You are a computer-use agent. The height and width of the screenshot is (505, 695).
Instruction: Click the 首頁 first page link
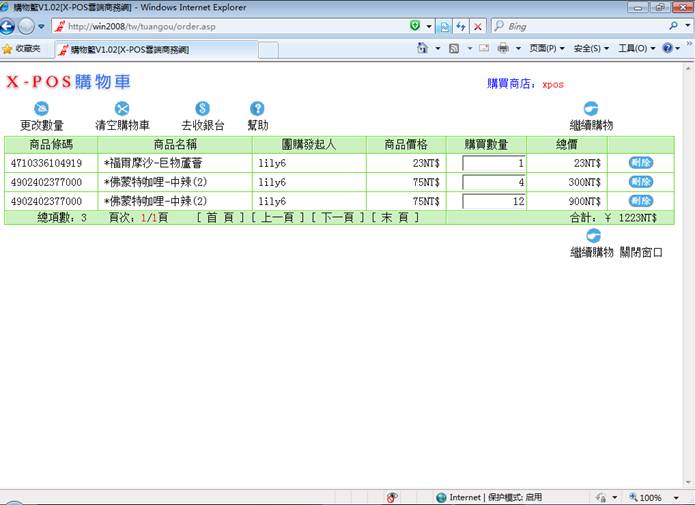(220, 217)
